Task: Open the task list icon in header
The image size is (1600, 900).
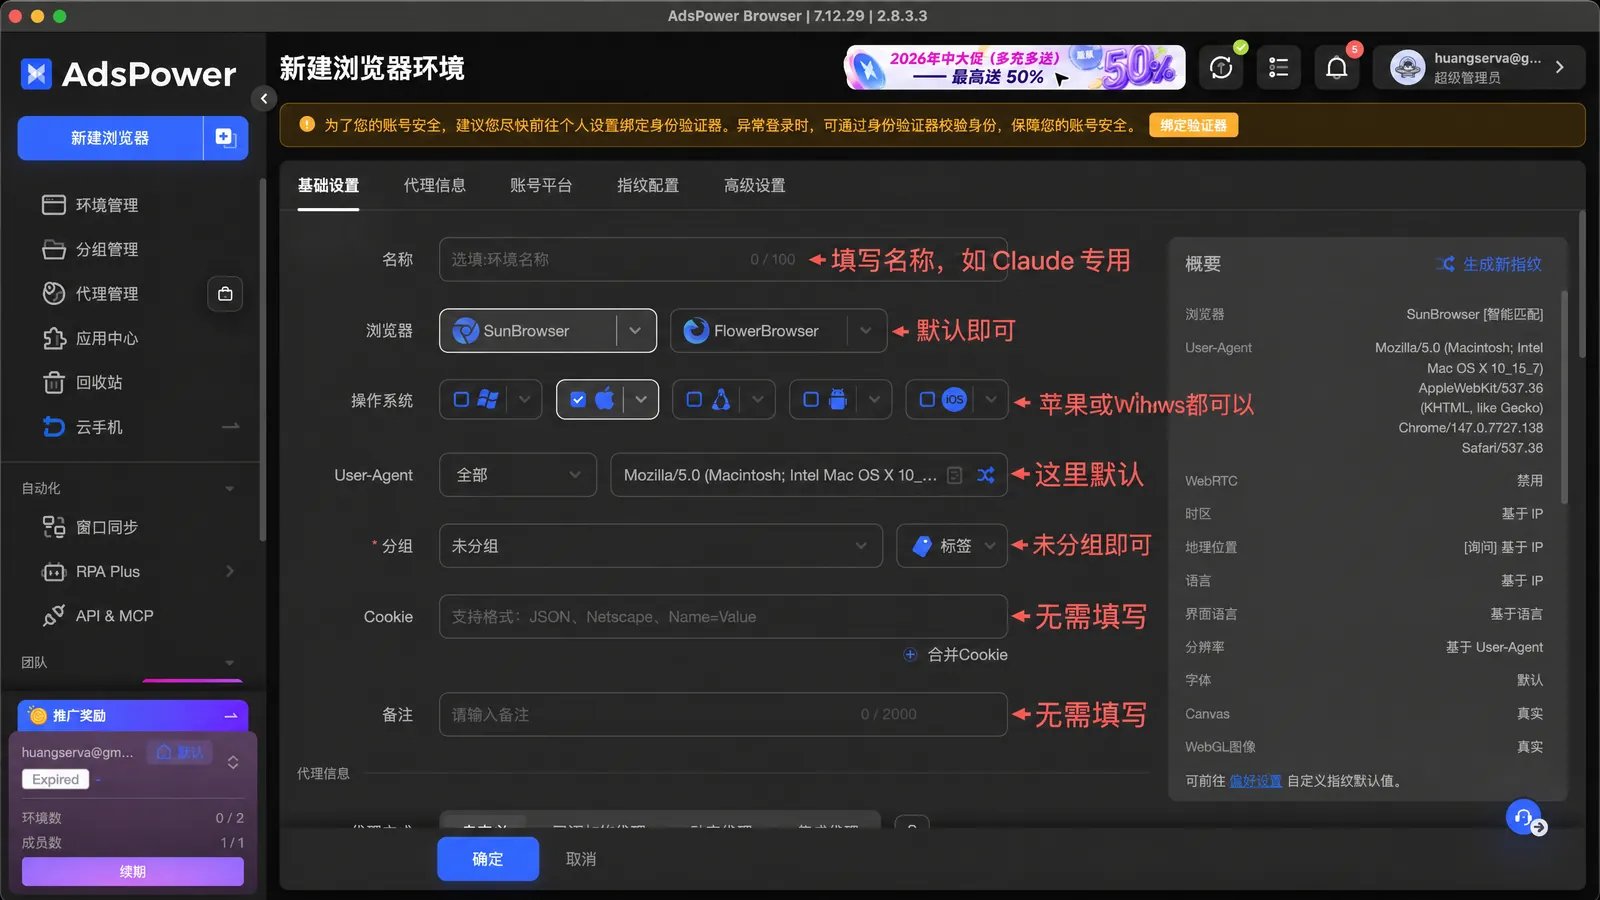Action: (x=1278, y=67)
